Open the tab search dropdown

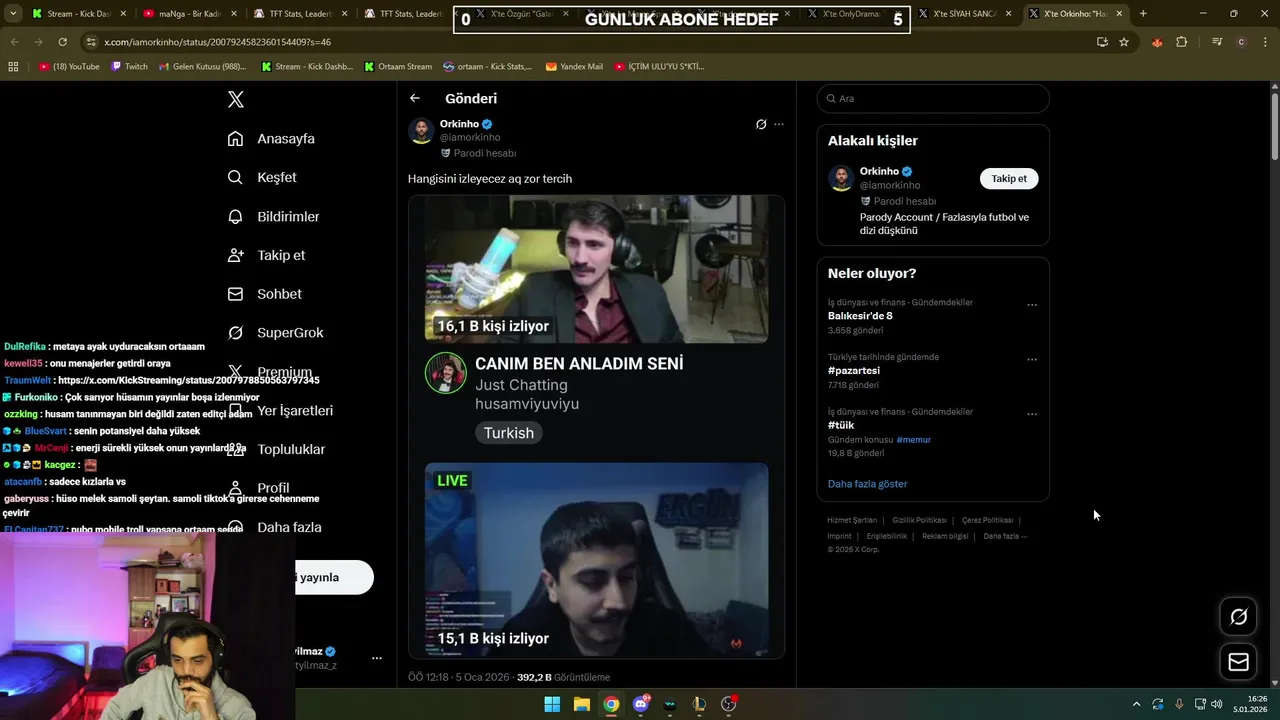point(13,14)
